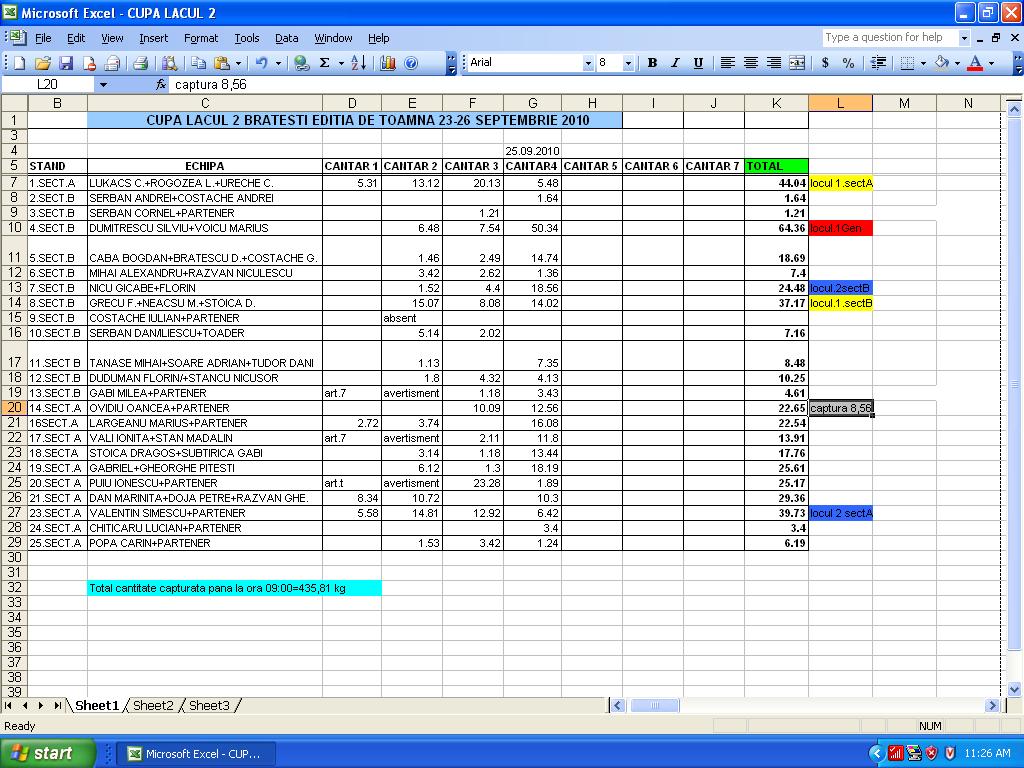The image size is (1024, 768).
Task: Toggle italic formatting
Action: [675, 63]
